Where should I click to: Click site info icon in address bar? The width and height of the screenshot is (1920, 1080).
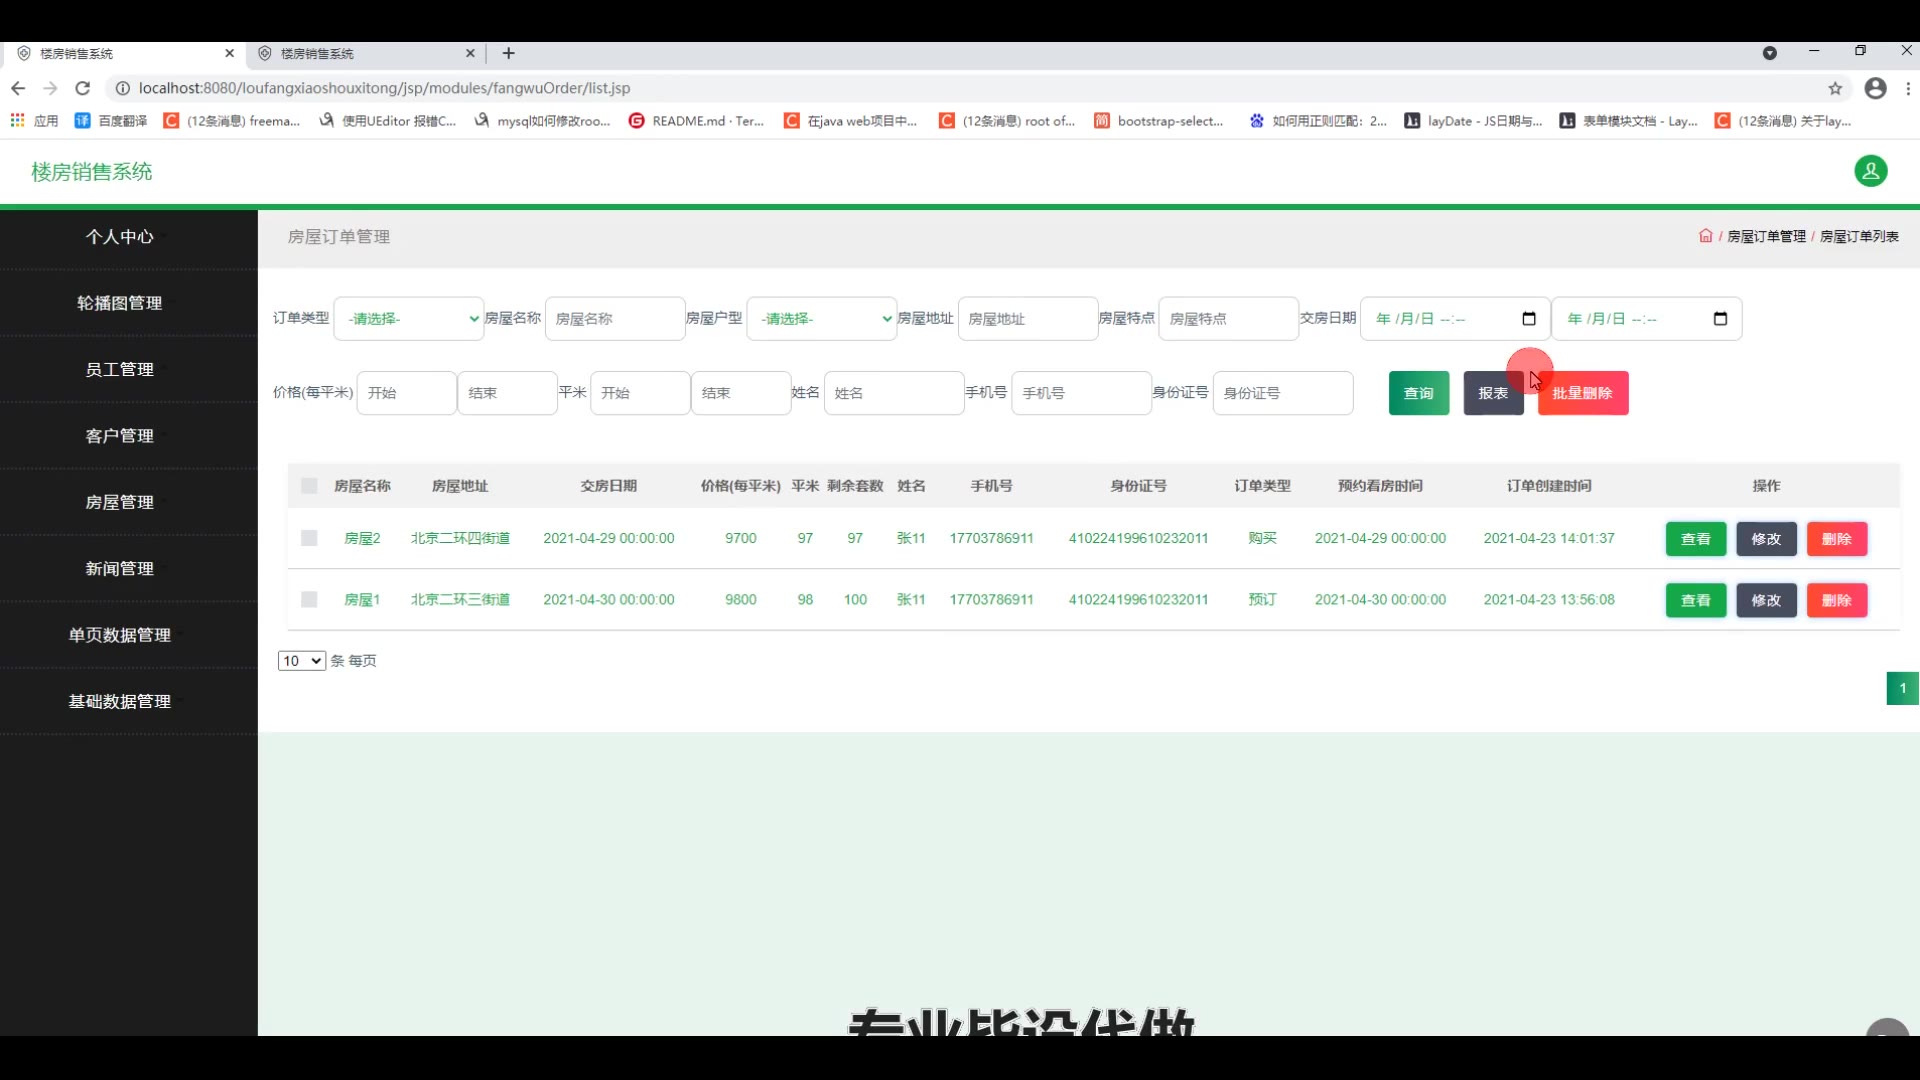click(x=122, y=88)
